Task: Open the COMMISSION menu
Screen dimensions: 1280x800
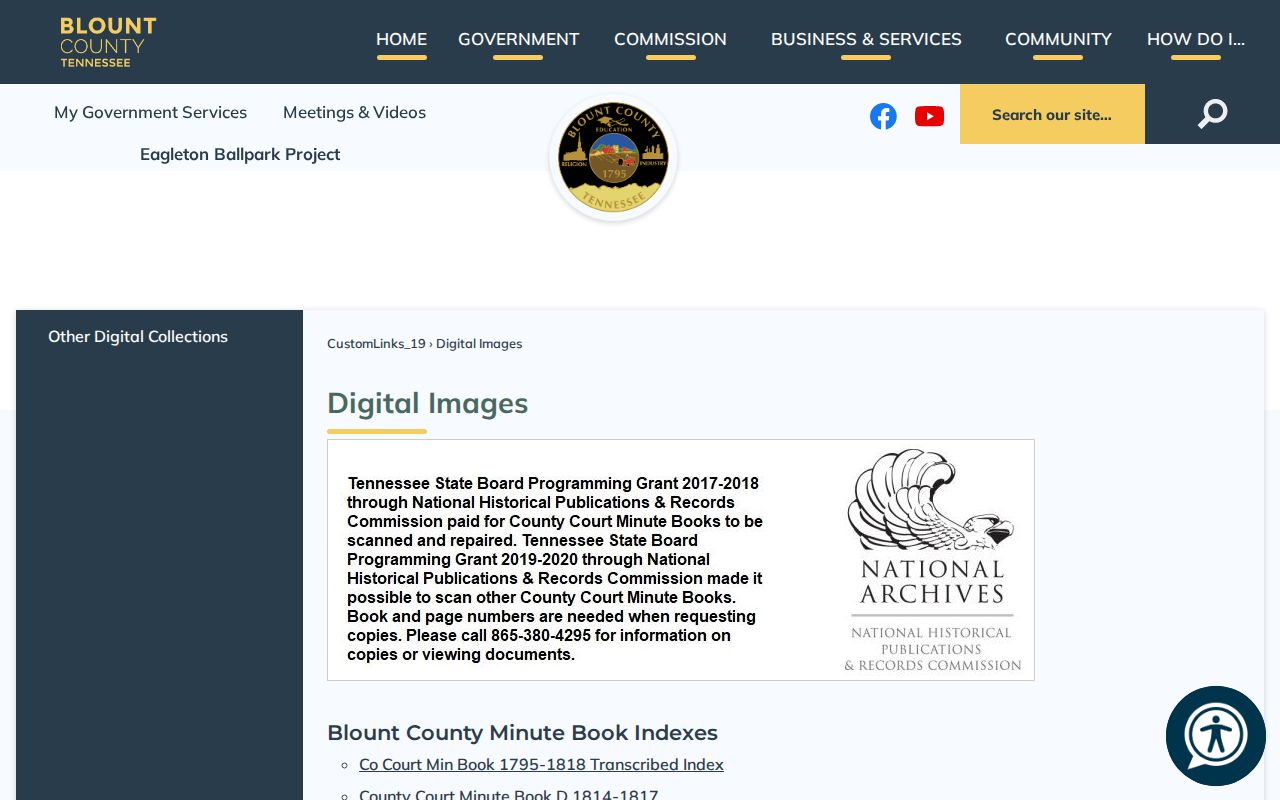Action: click(670, 40)
